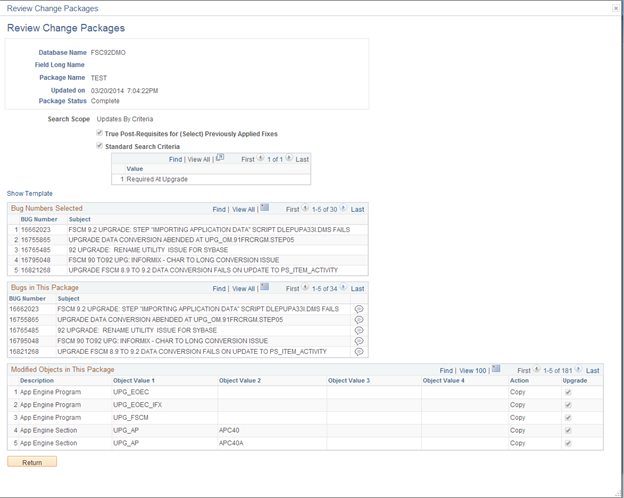The height and width of the screenshot is (498, 624).
Task: Sort Modified Objects by Upgrade column
Action: (x=575, y=381)
